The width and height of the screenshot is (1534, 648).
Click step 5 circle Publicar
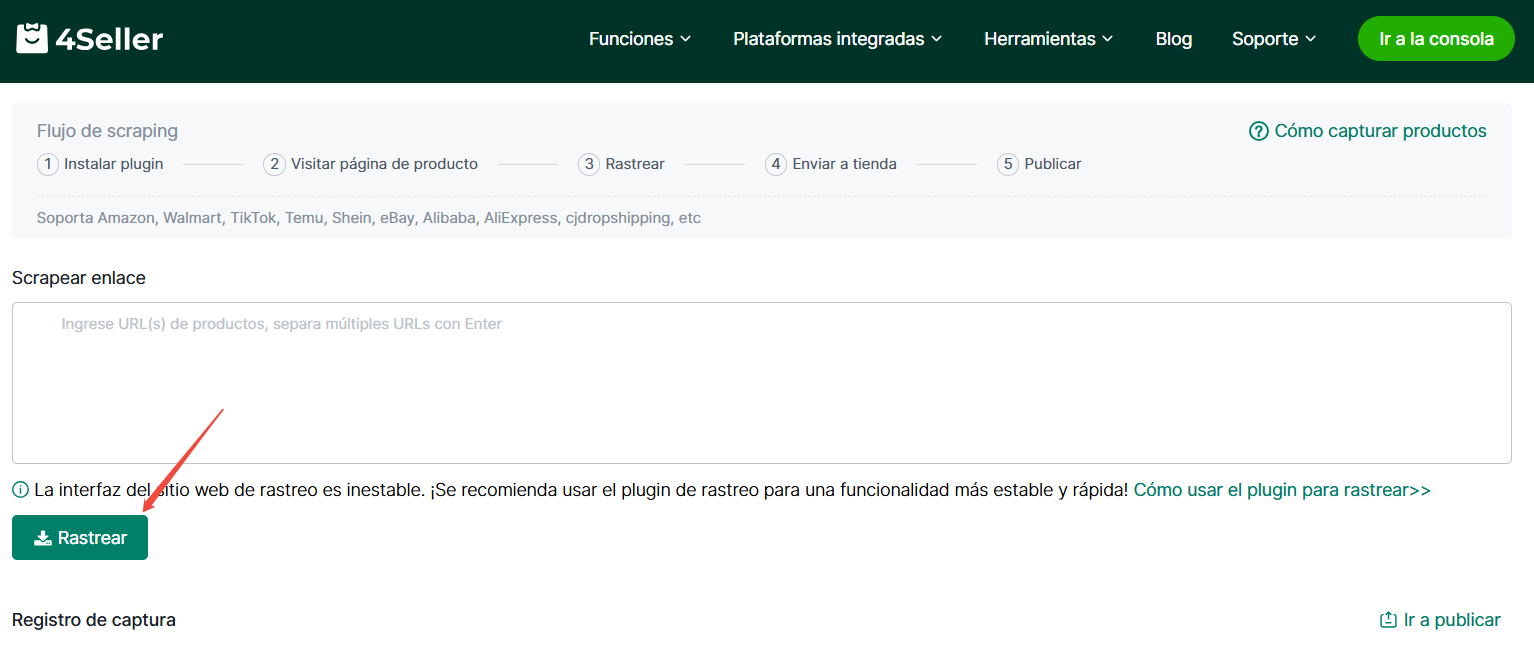click(1008, 164)
